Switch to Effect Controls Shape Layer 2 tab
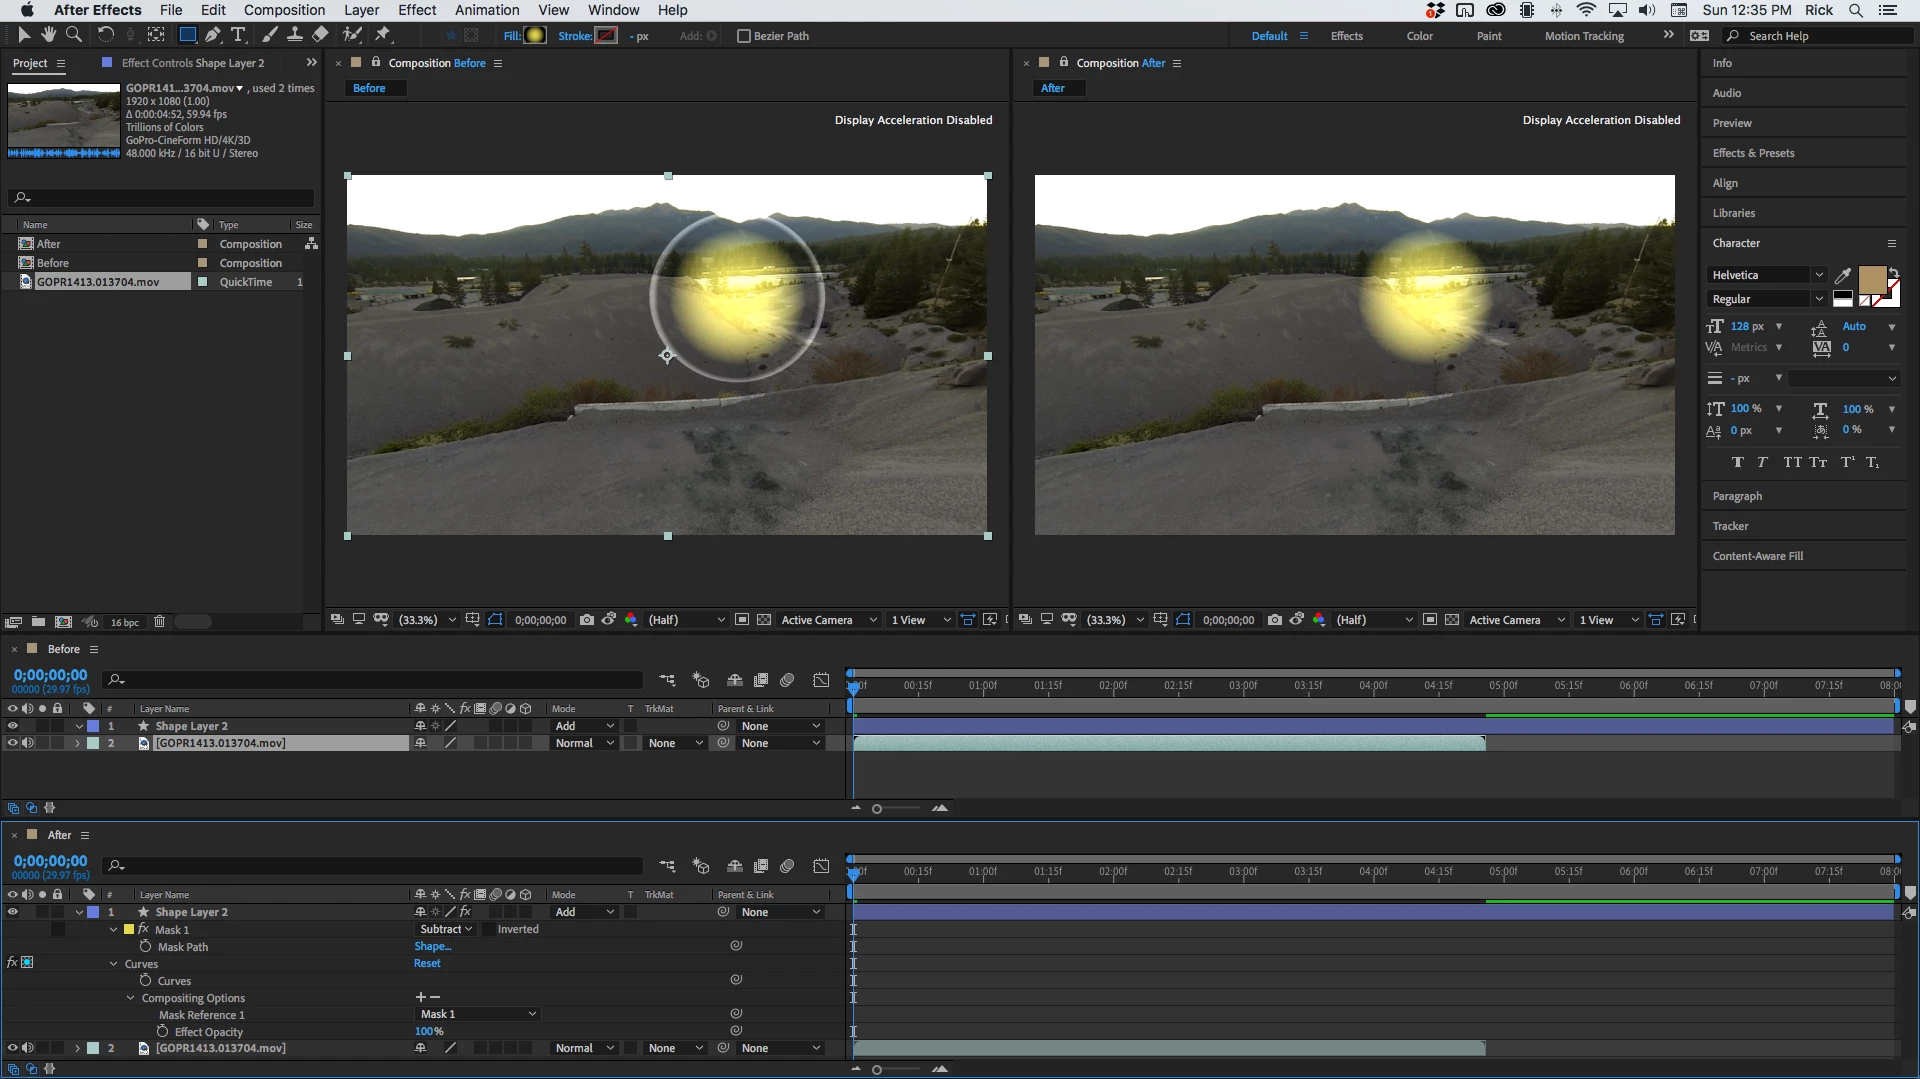The height and width of the screenshot is (1079, 1920). [192, 63]
